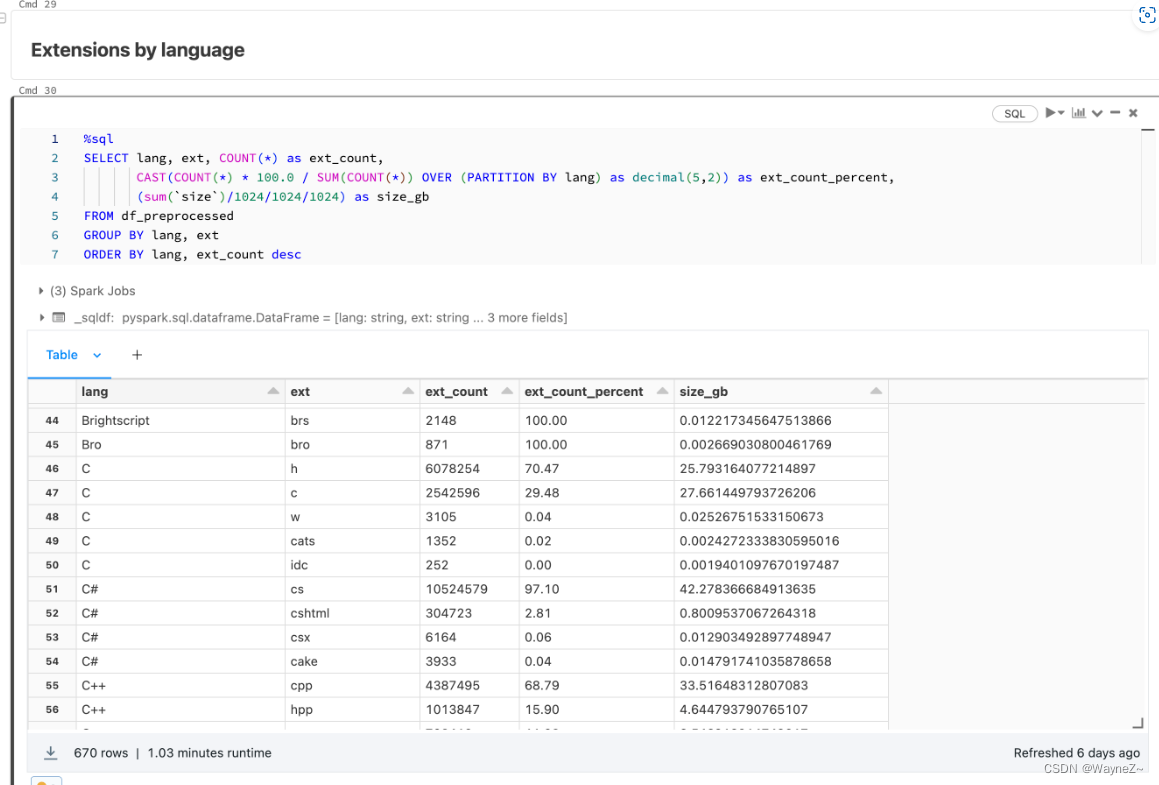
Task: Select row number 51
Action: (52, 589)
